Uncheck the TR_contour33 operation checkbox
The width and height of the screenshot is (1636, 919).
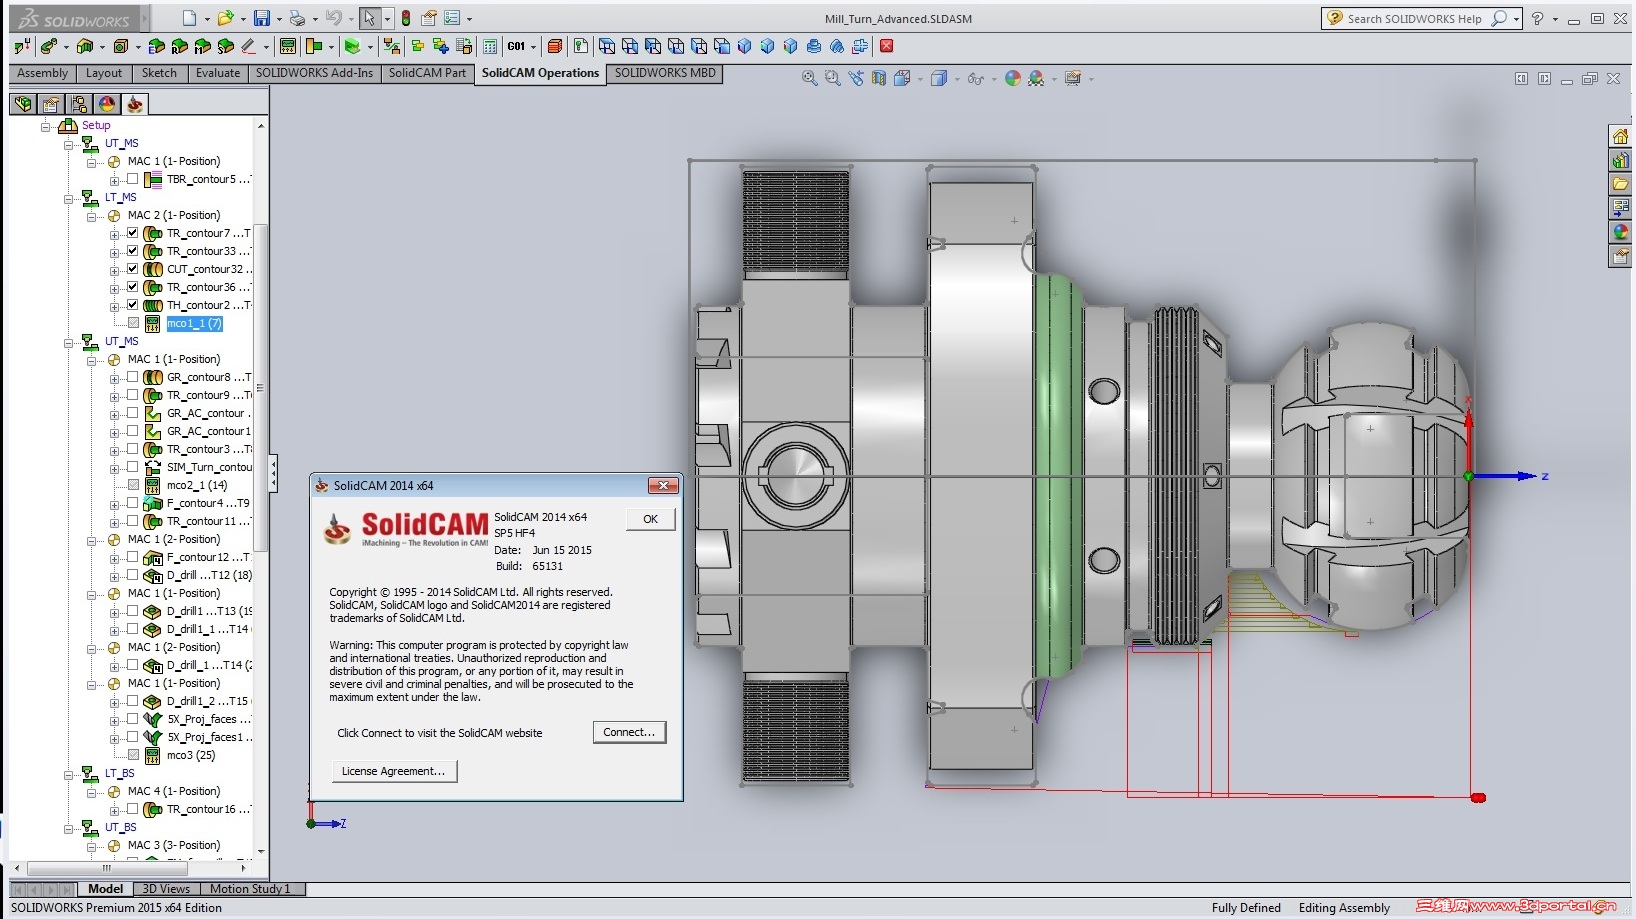[x=132, y=251]
